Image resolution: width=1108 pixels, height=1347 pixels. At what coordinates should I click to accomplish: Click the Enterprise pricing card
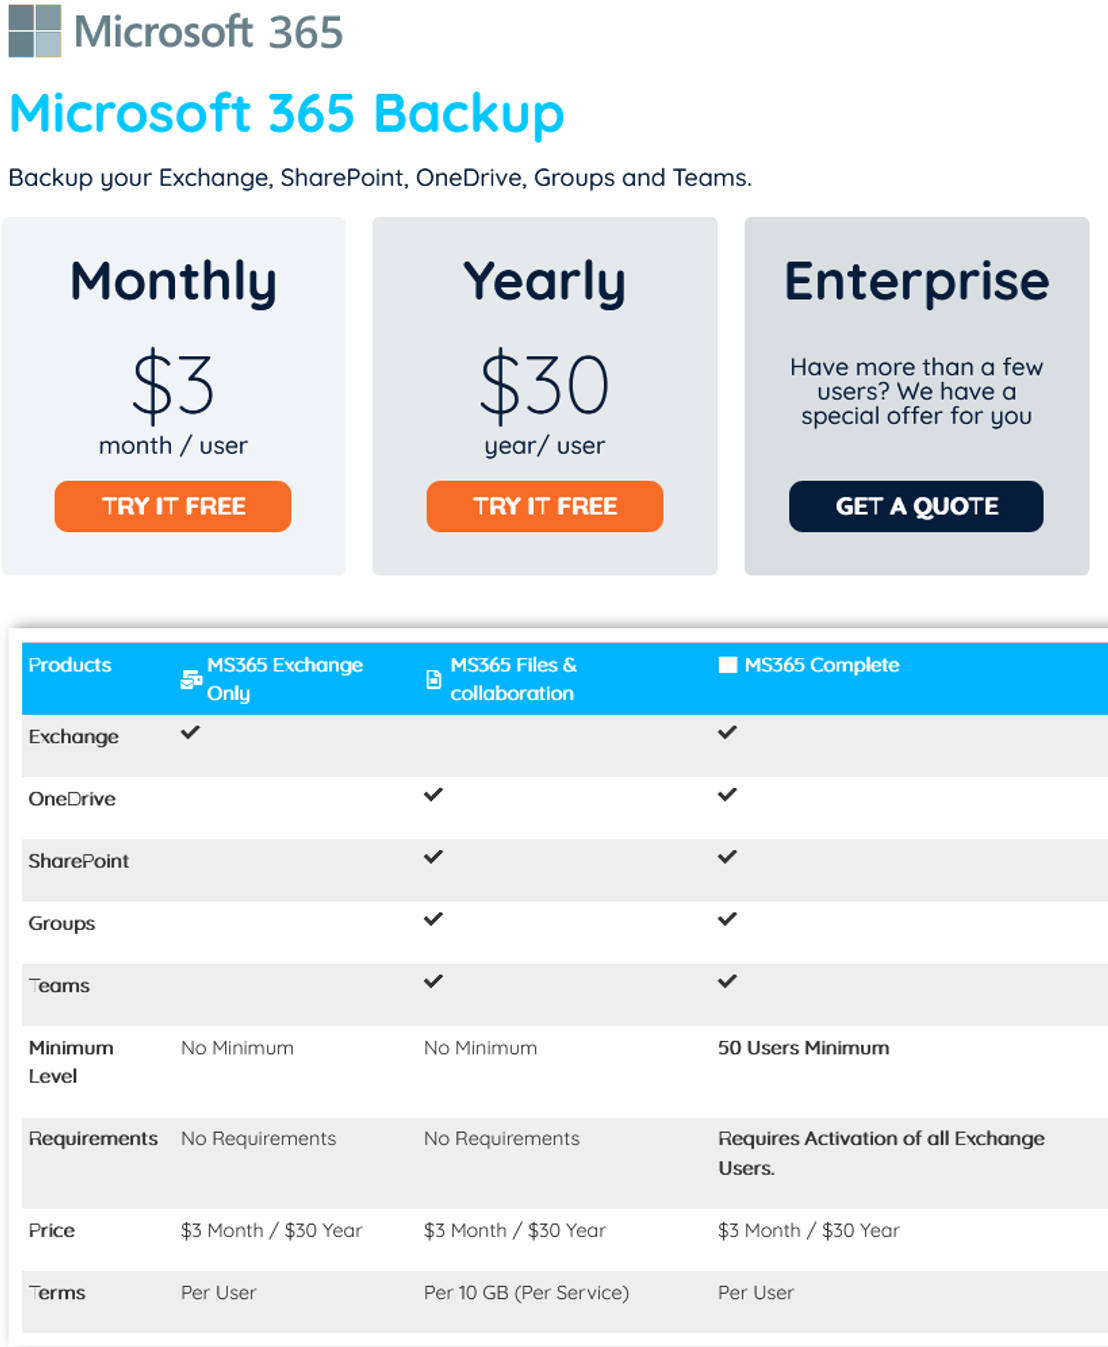pos(916,395)
